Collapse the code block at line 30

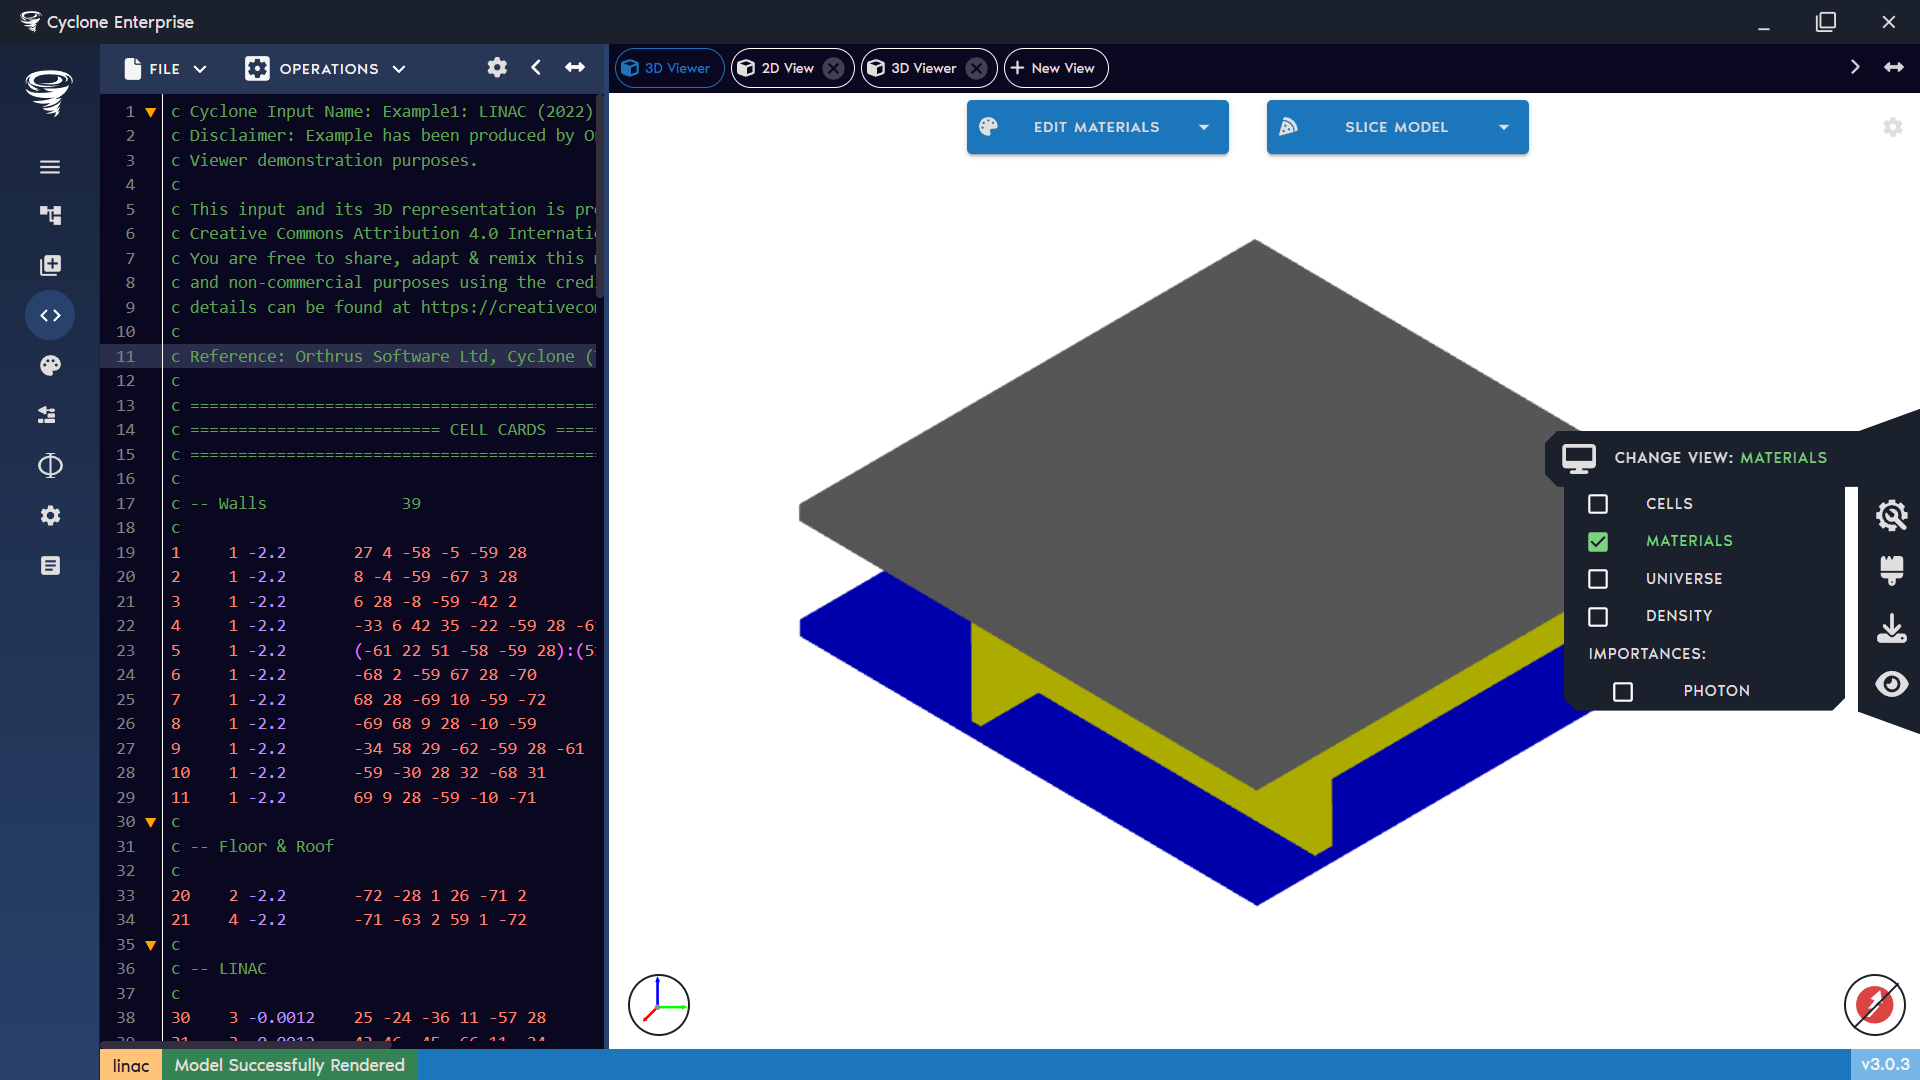click(150, 821)
